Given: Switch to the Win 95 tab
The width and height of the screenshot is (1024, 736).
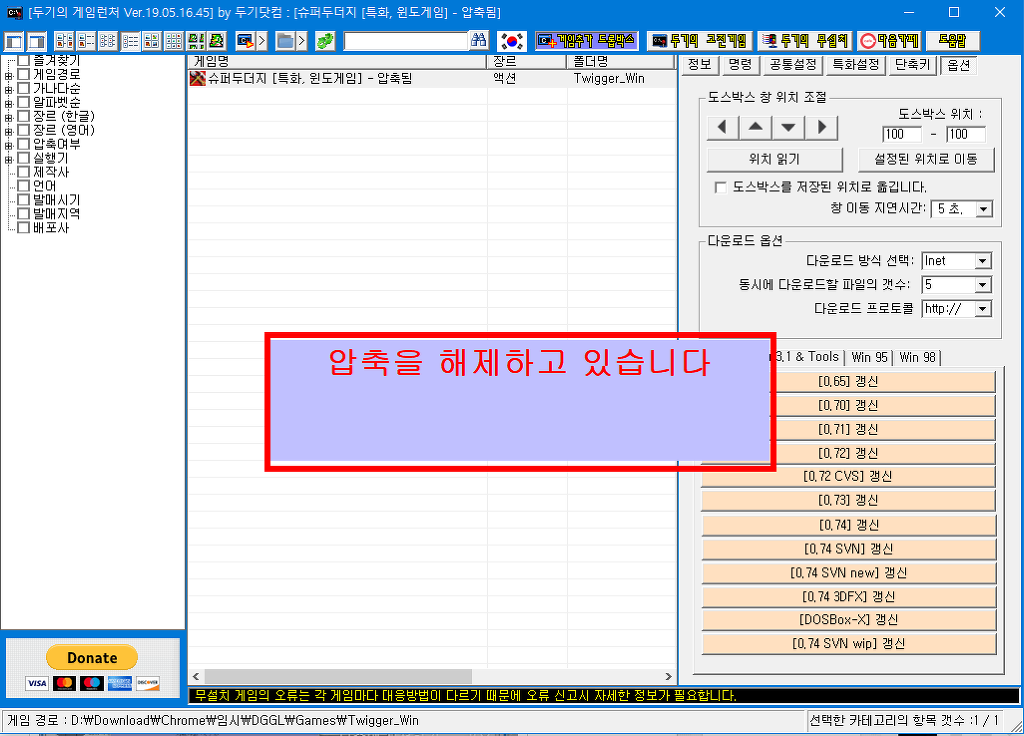Looking at the screenshot, I should tap(869, 357).
